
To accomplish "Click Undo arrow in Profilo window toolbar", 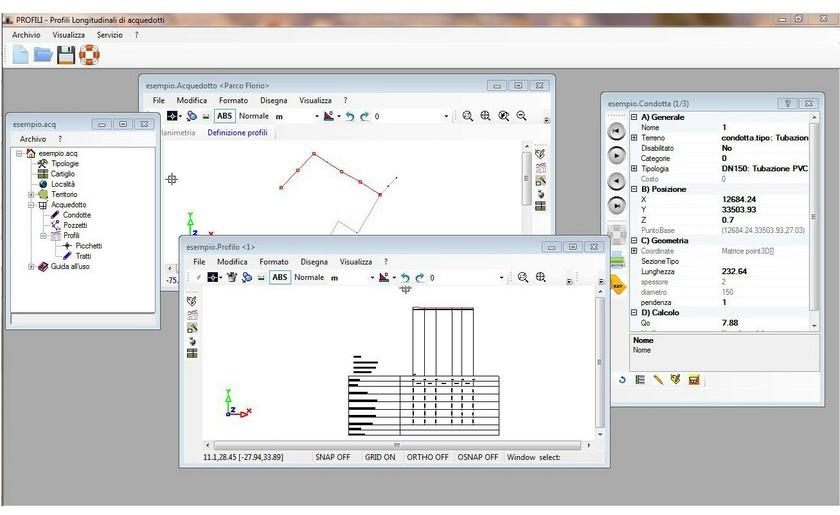I will click(405, 277).
